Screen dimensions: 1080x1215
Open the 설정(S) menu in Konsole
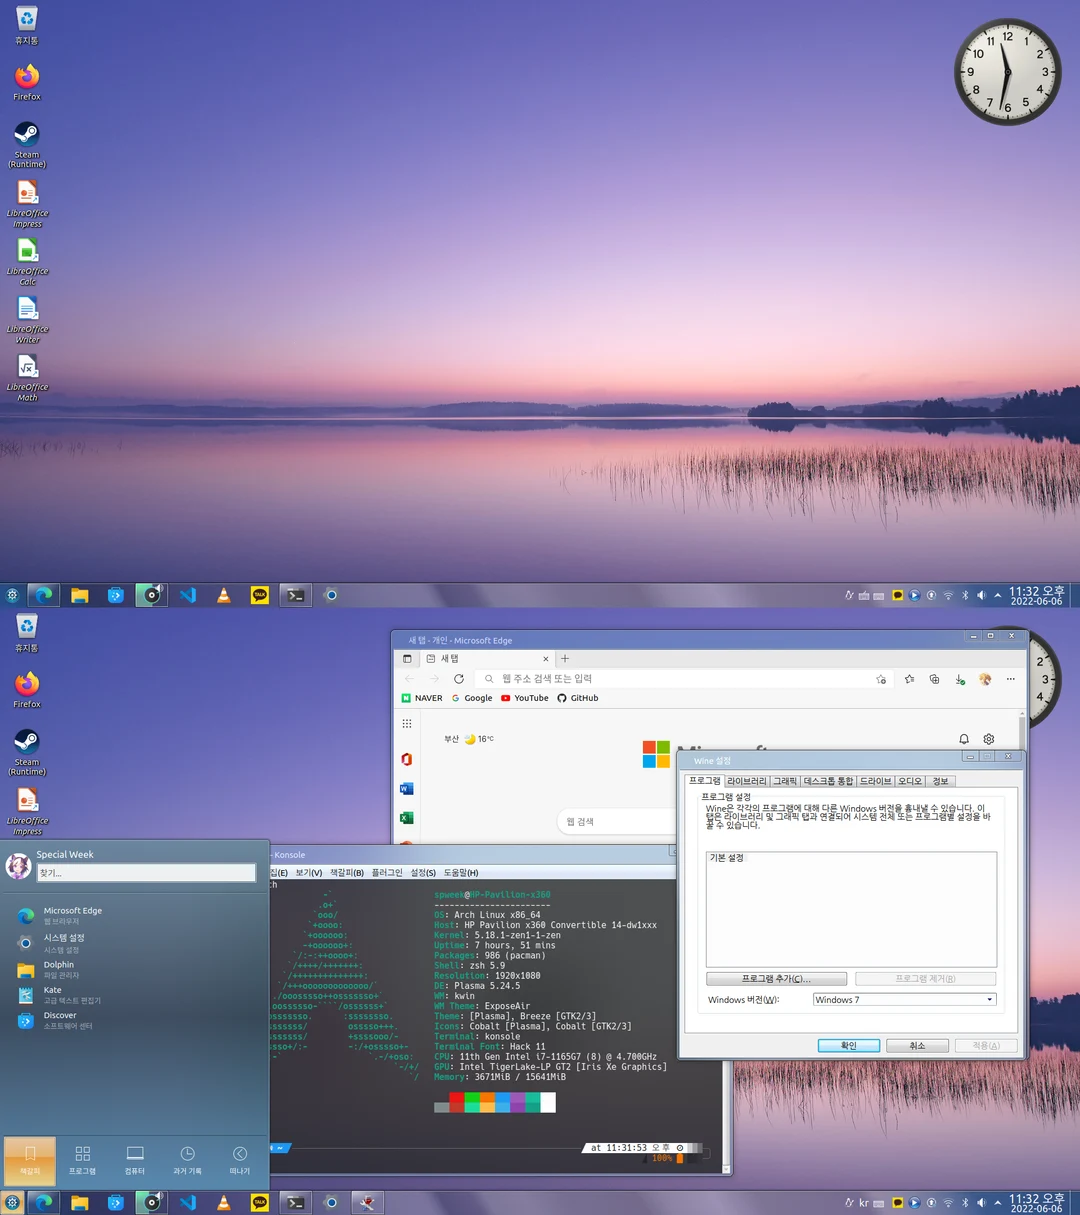click(422, 872)
